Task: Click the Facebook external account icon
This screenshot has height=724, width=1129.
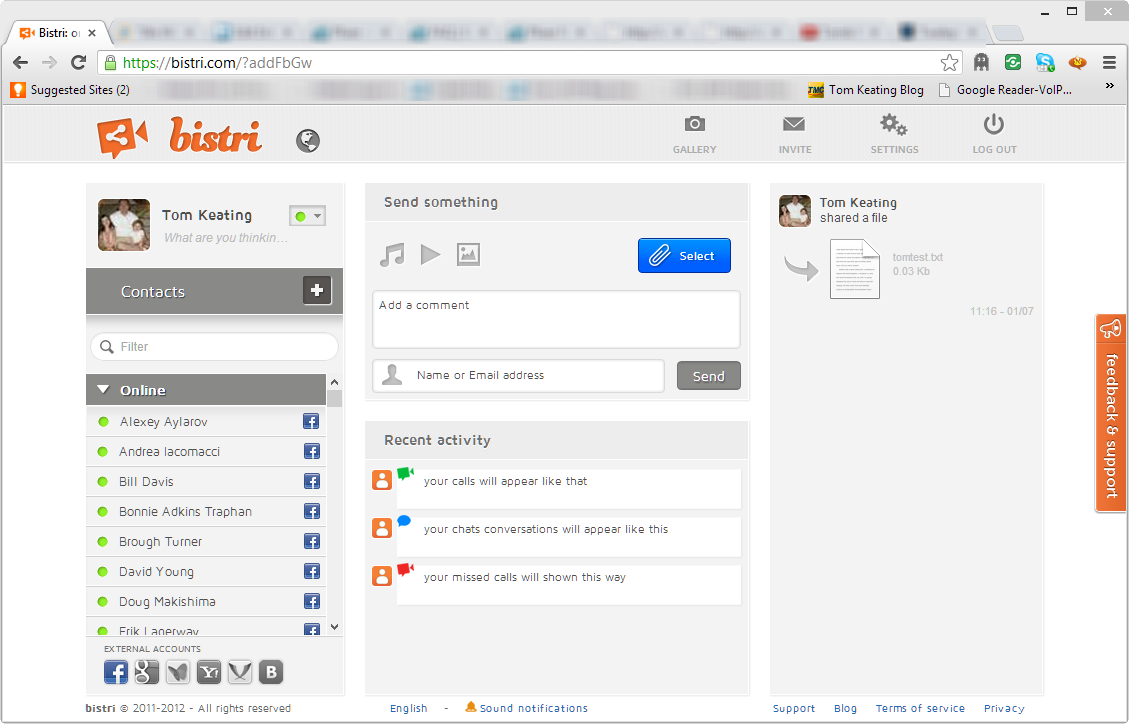Action: pyautogui.click(x=116, y=672)
